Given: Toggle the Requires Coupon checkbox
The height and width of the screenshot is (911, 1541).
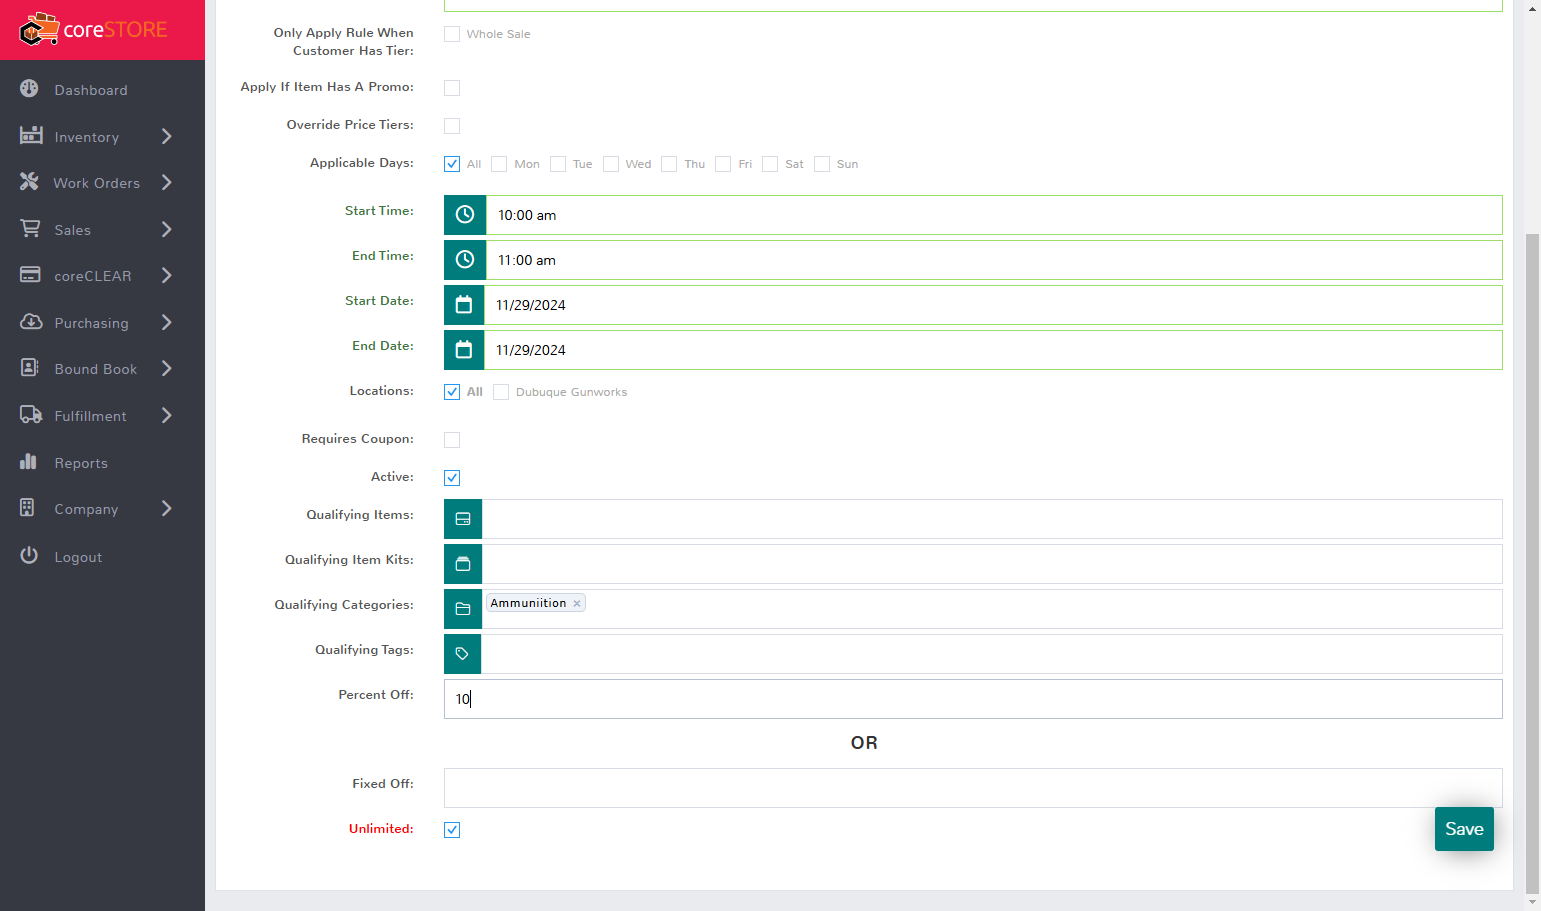Looking at the screenshot, I should click(452, 440).
